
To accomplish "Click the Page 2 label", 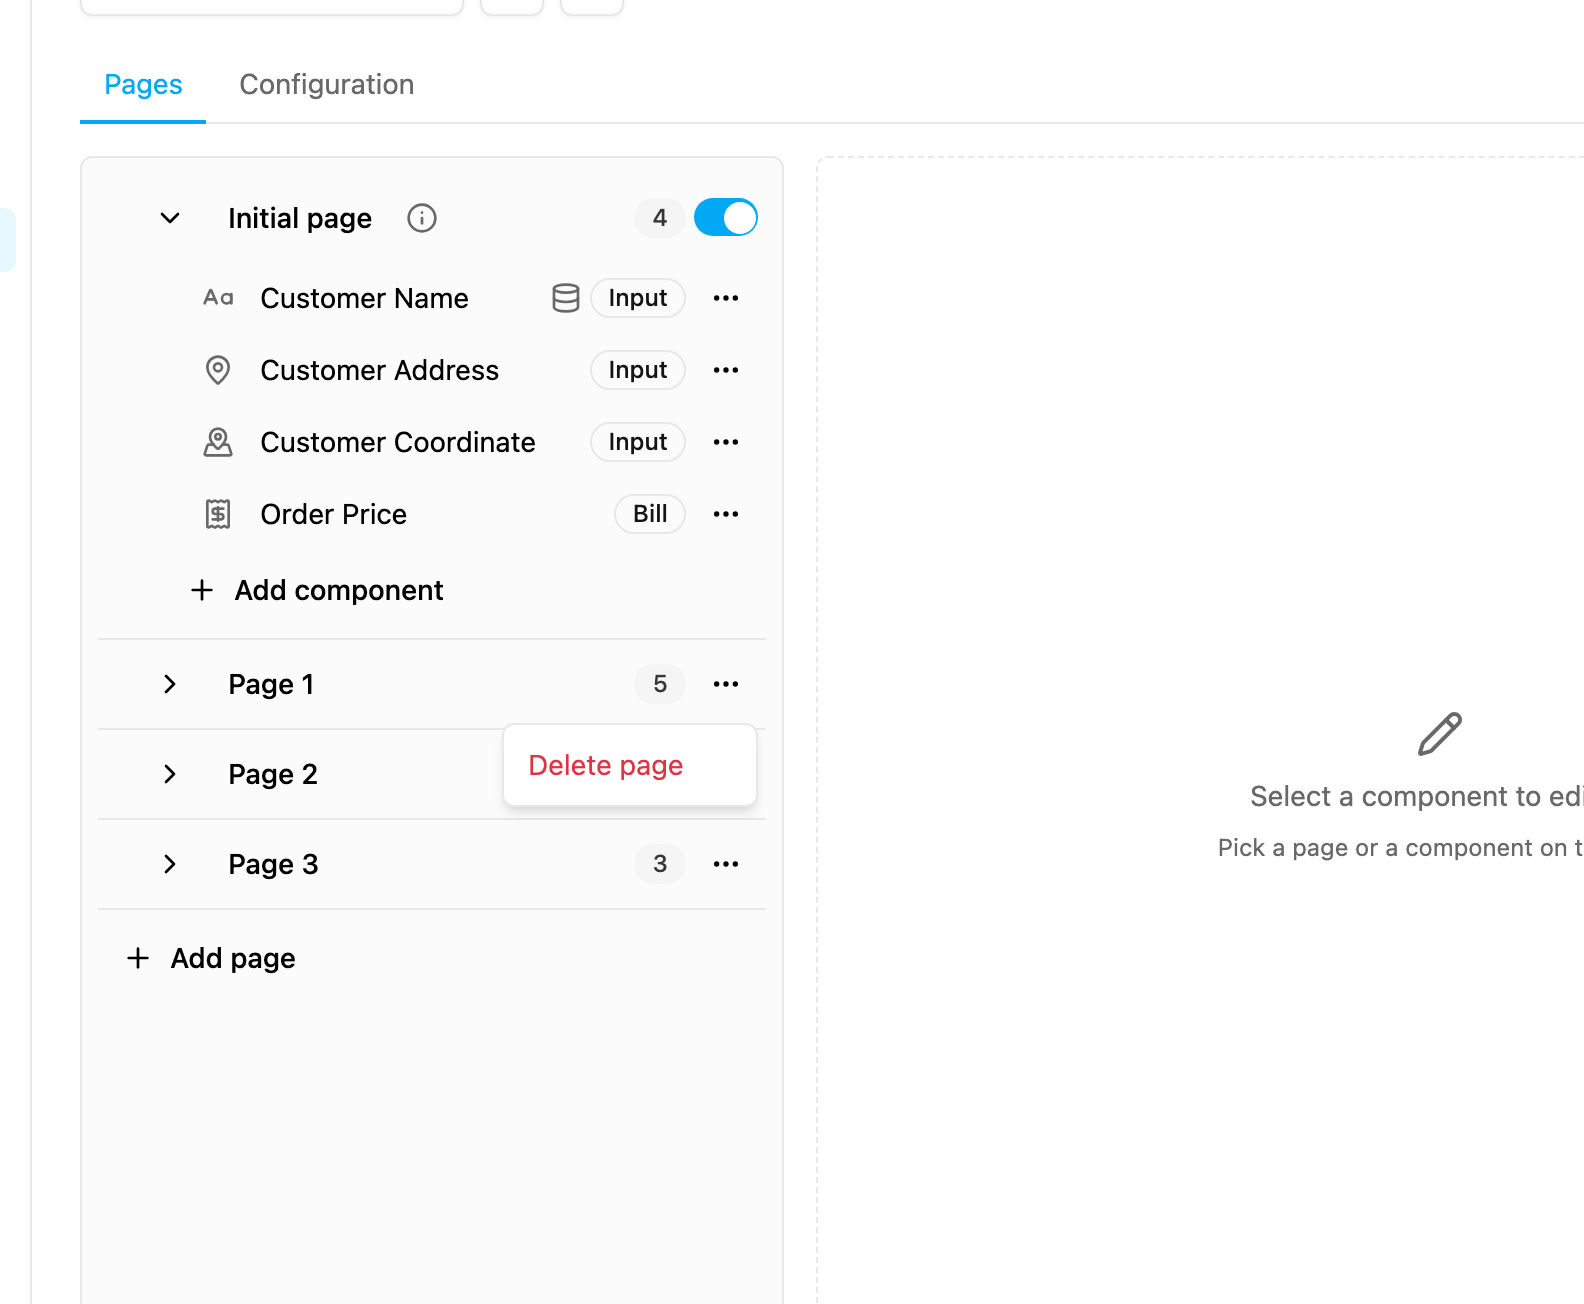I will pos(273,774).
